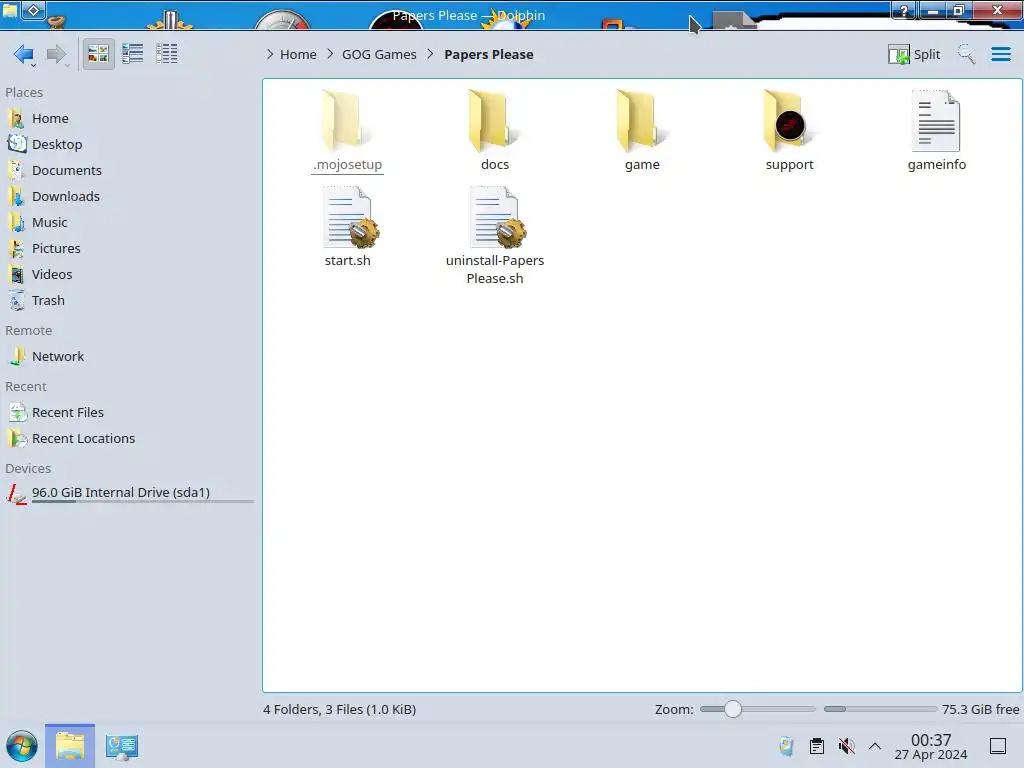Open the hamburger menu
This screenshot has height=768, width=1024.
pos(1000,54)
